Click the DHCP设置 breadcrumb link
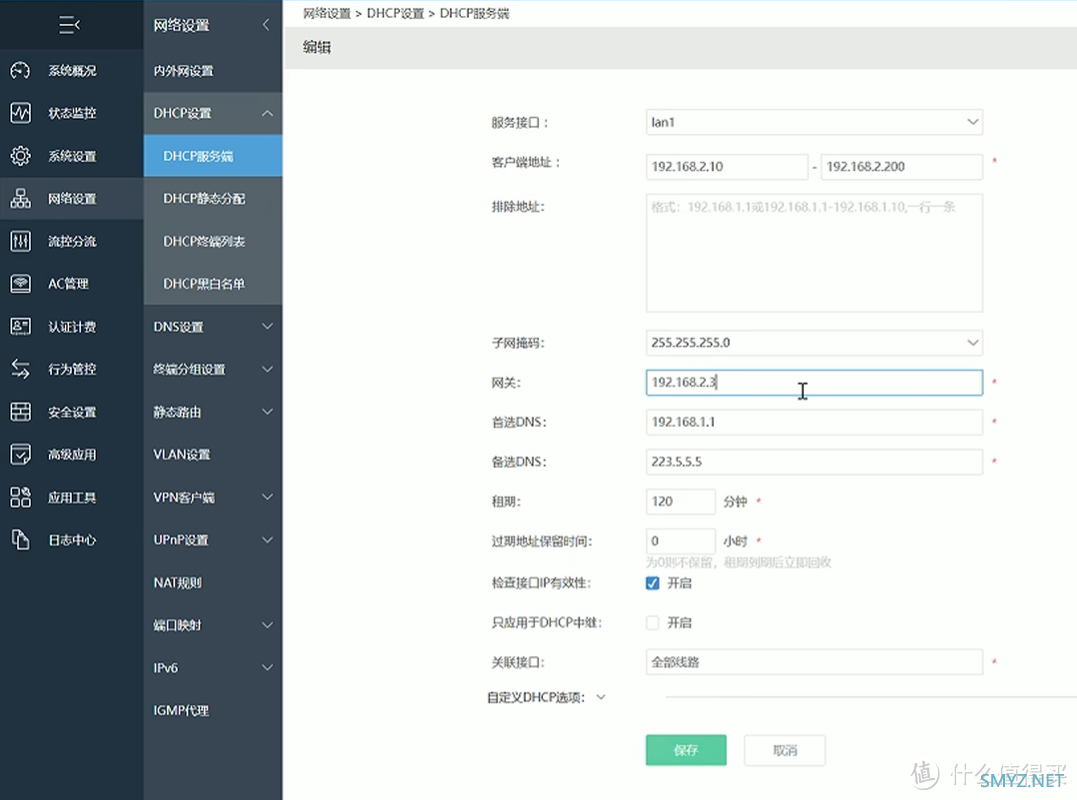Screen dimensions: 1077x800 (395, 13)
